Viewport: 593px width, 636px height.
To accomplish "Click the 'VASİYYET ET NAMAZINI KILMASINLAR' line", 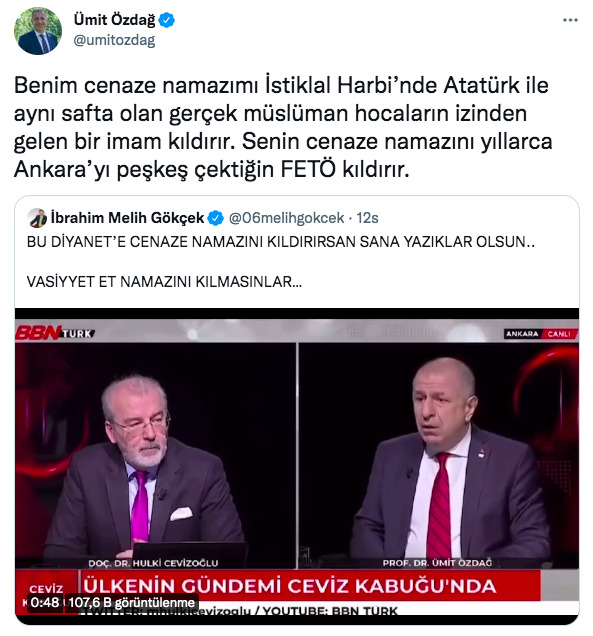I will [164, 281].
